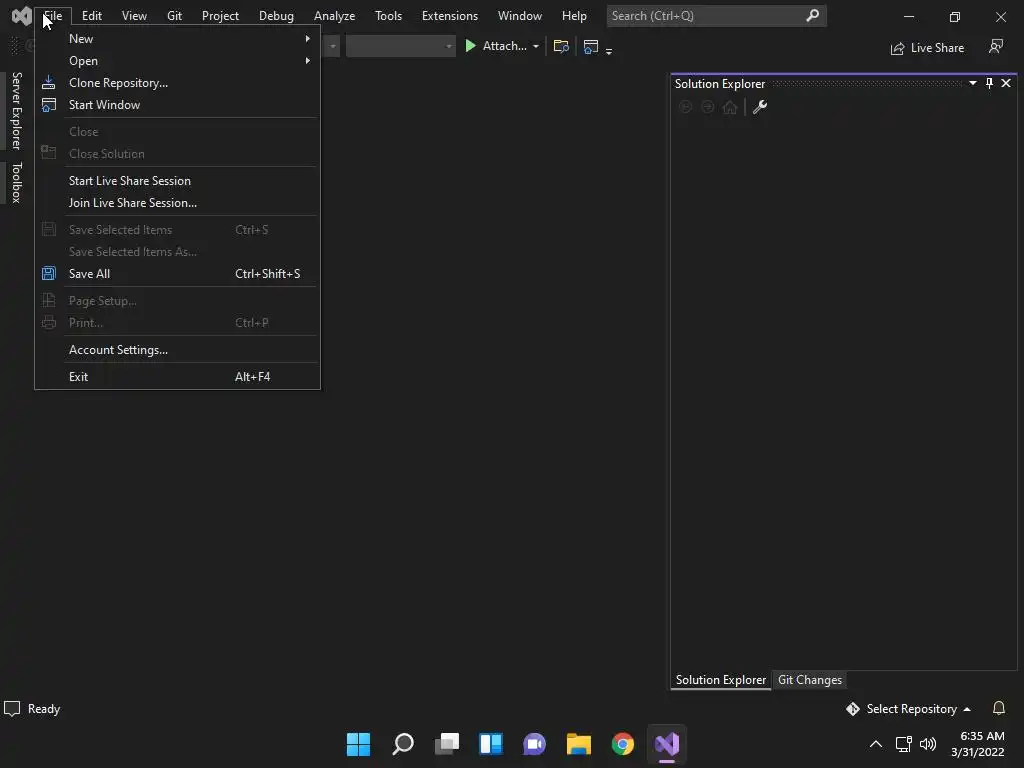Click the Solution Explorer home icon
The width and height of the screenshot is (1024, 768).
729,107
